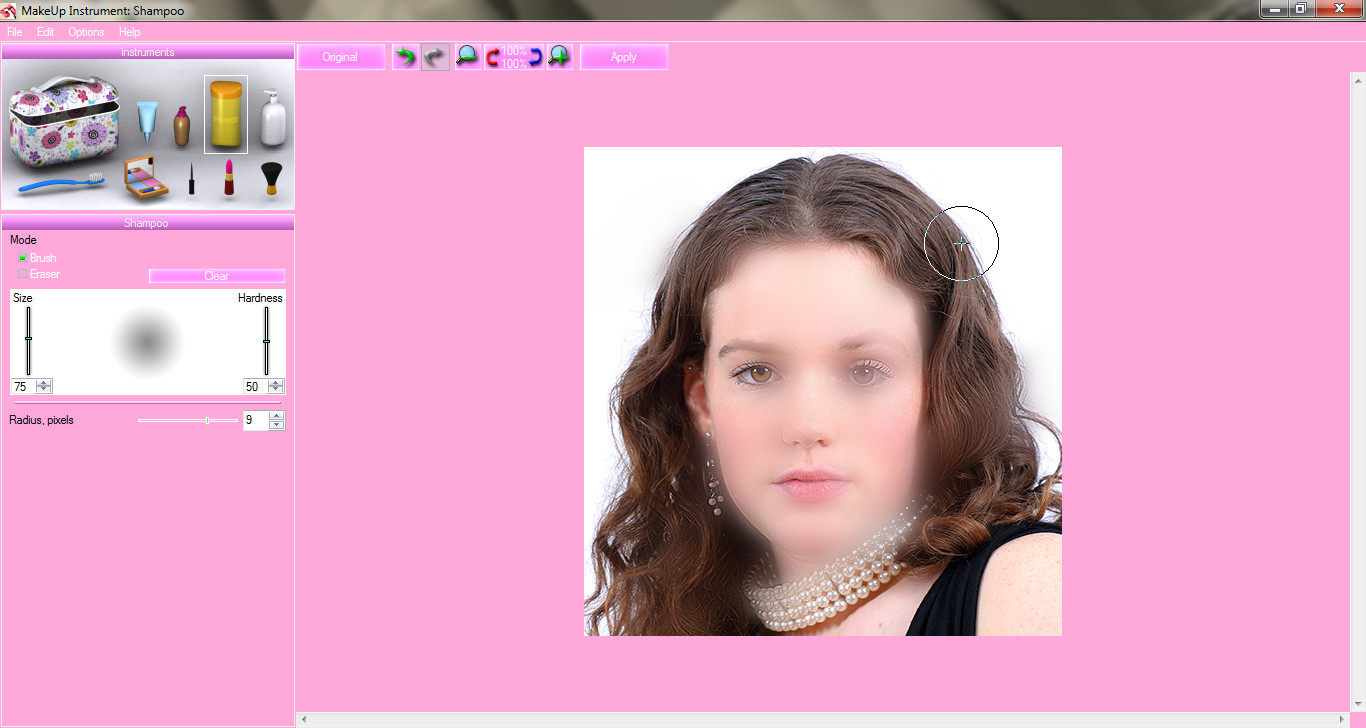Click the vertical Size slider handle
Viewport: 1366px width, 728px height.
pos(28,339)
